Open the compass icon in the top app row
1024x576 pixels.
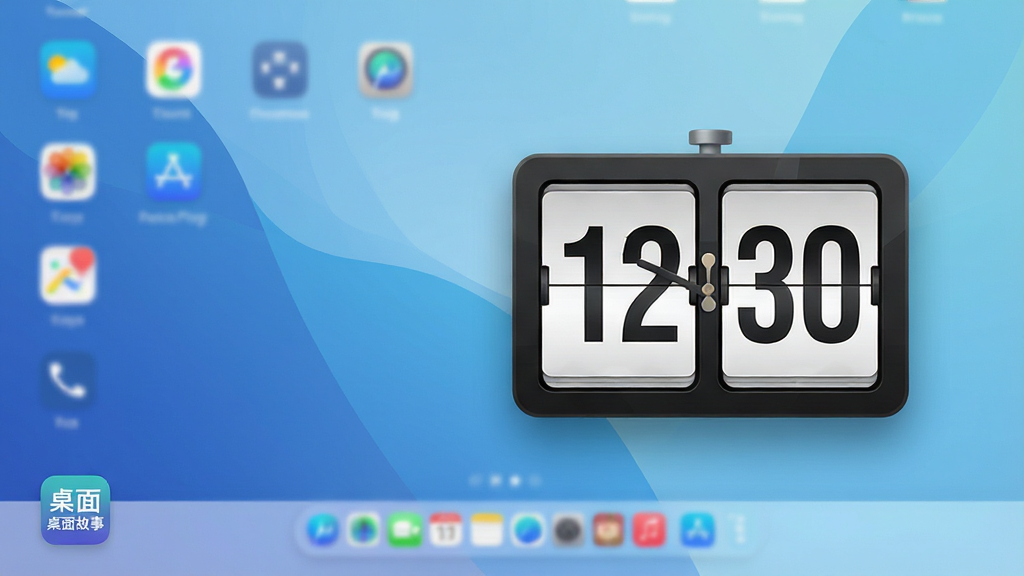[385, 69]
